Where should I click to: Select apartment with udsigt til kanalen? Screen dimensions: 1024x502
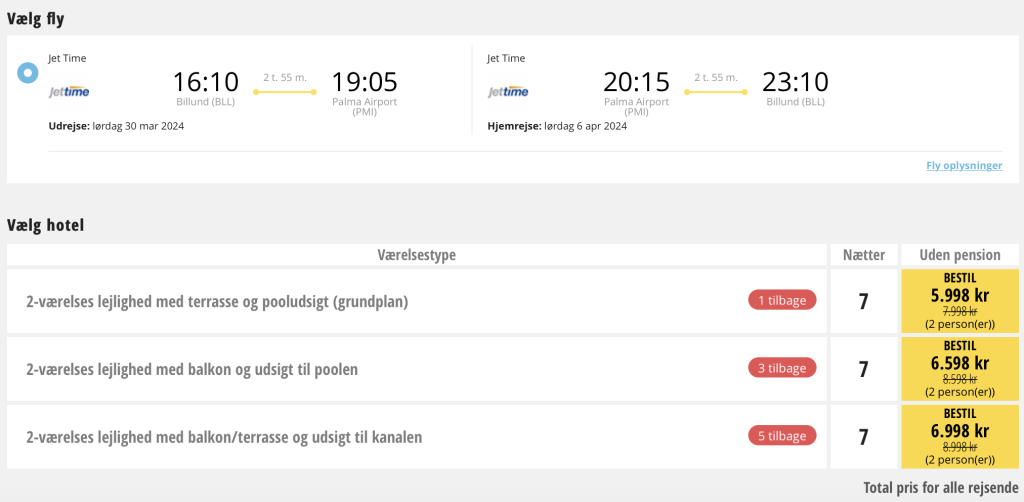click(x=224, y=438)
